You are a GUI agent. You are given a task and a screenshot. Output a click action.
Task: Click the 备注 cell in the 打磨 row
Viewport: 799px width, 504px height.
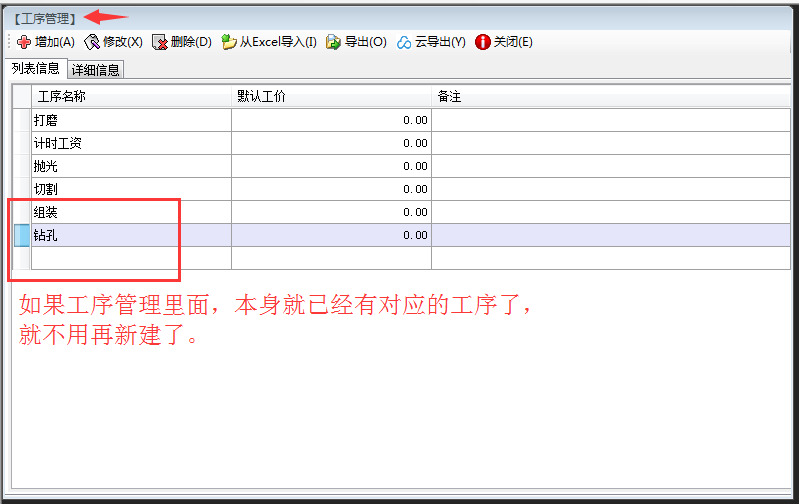coord(610,120)
